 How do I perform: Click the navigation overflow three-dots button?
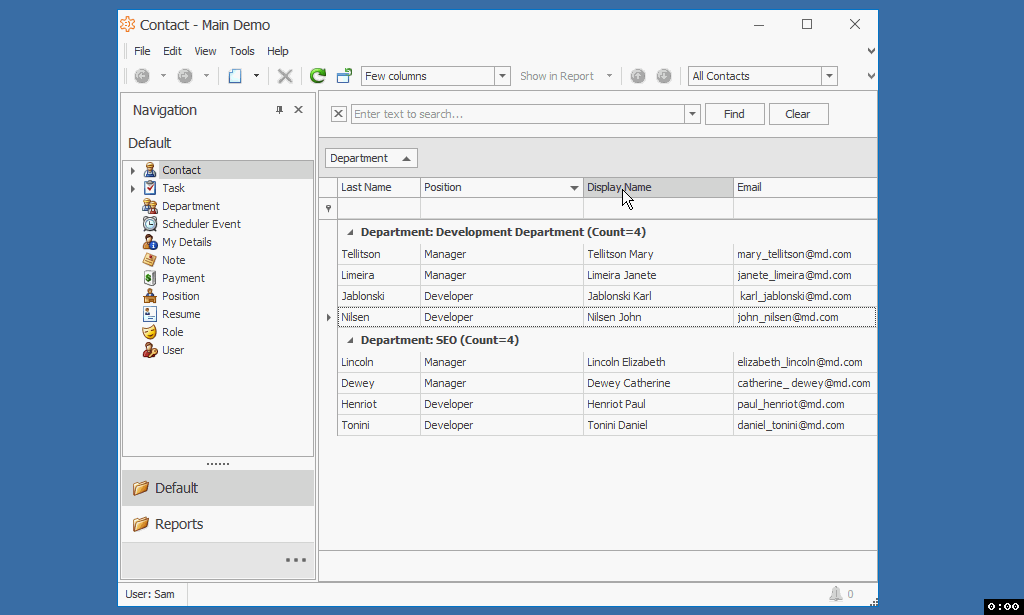pos(295,560)
